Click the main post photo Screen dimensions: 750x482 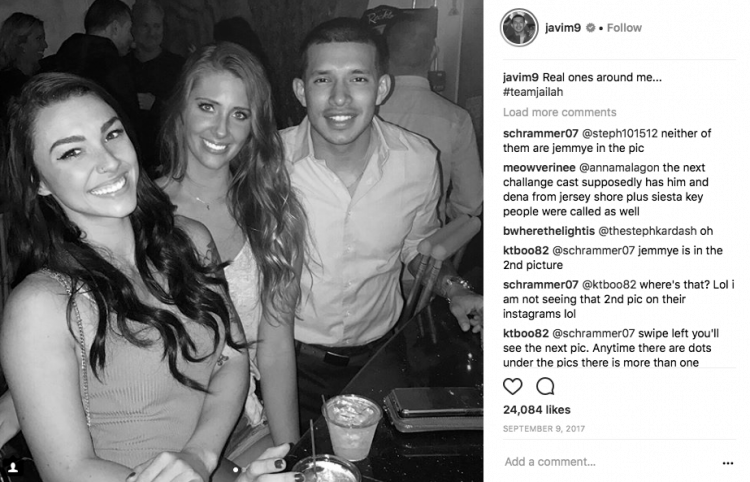(x=241, y=241)
